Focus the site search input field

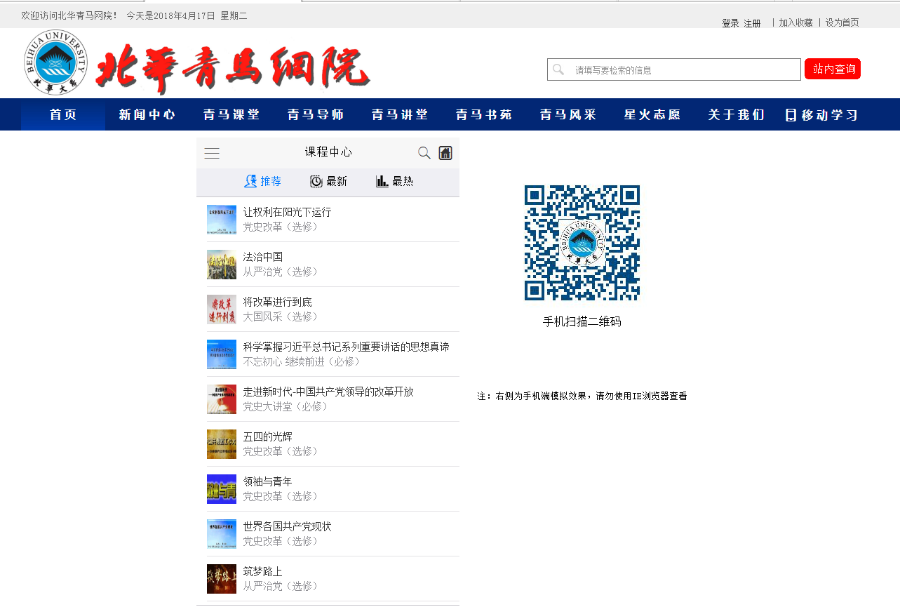[x=674, y=69]
